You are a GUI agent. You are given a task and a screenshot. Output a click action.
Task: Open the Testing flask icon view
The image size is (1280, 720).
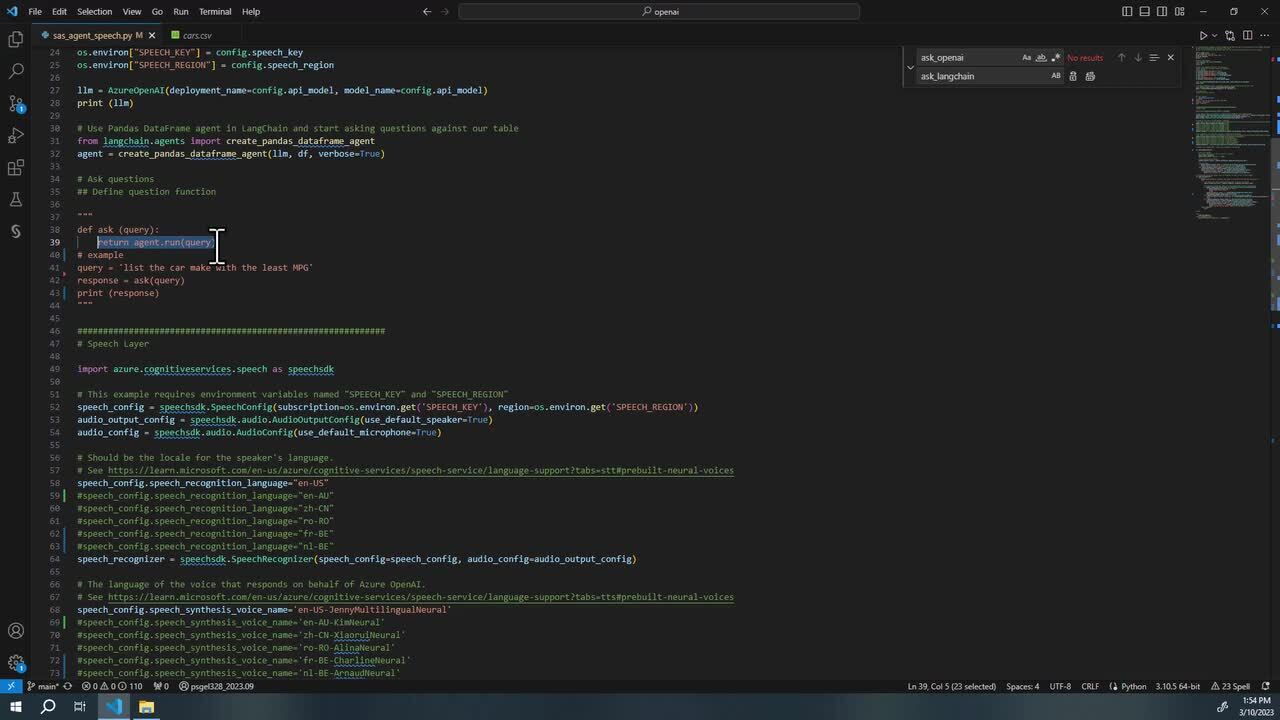(15, 199)
